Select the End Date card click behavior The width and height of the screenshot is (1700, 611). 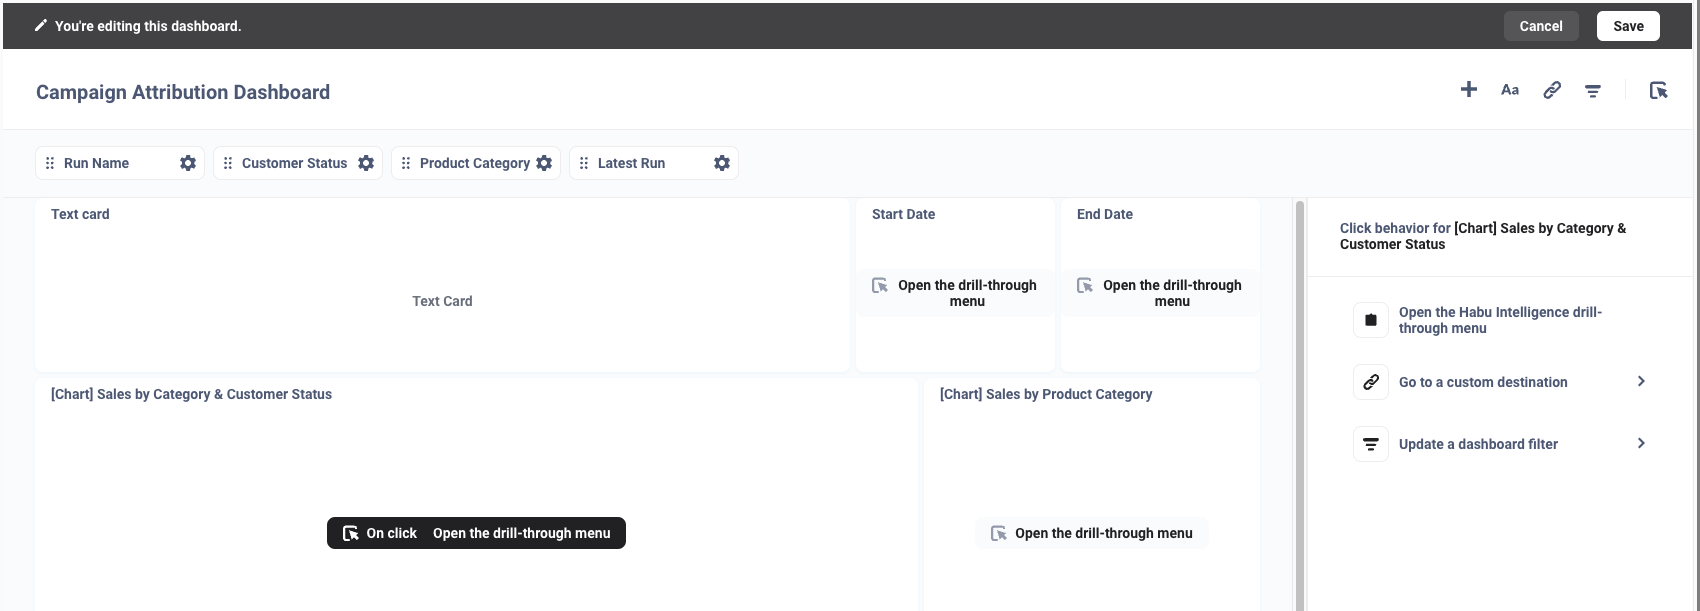[x=1160, y=293]
